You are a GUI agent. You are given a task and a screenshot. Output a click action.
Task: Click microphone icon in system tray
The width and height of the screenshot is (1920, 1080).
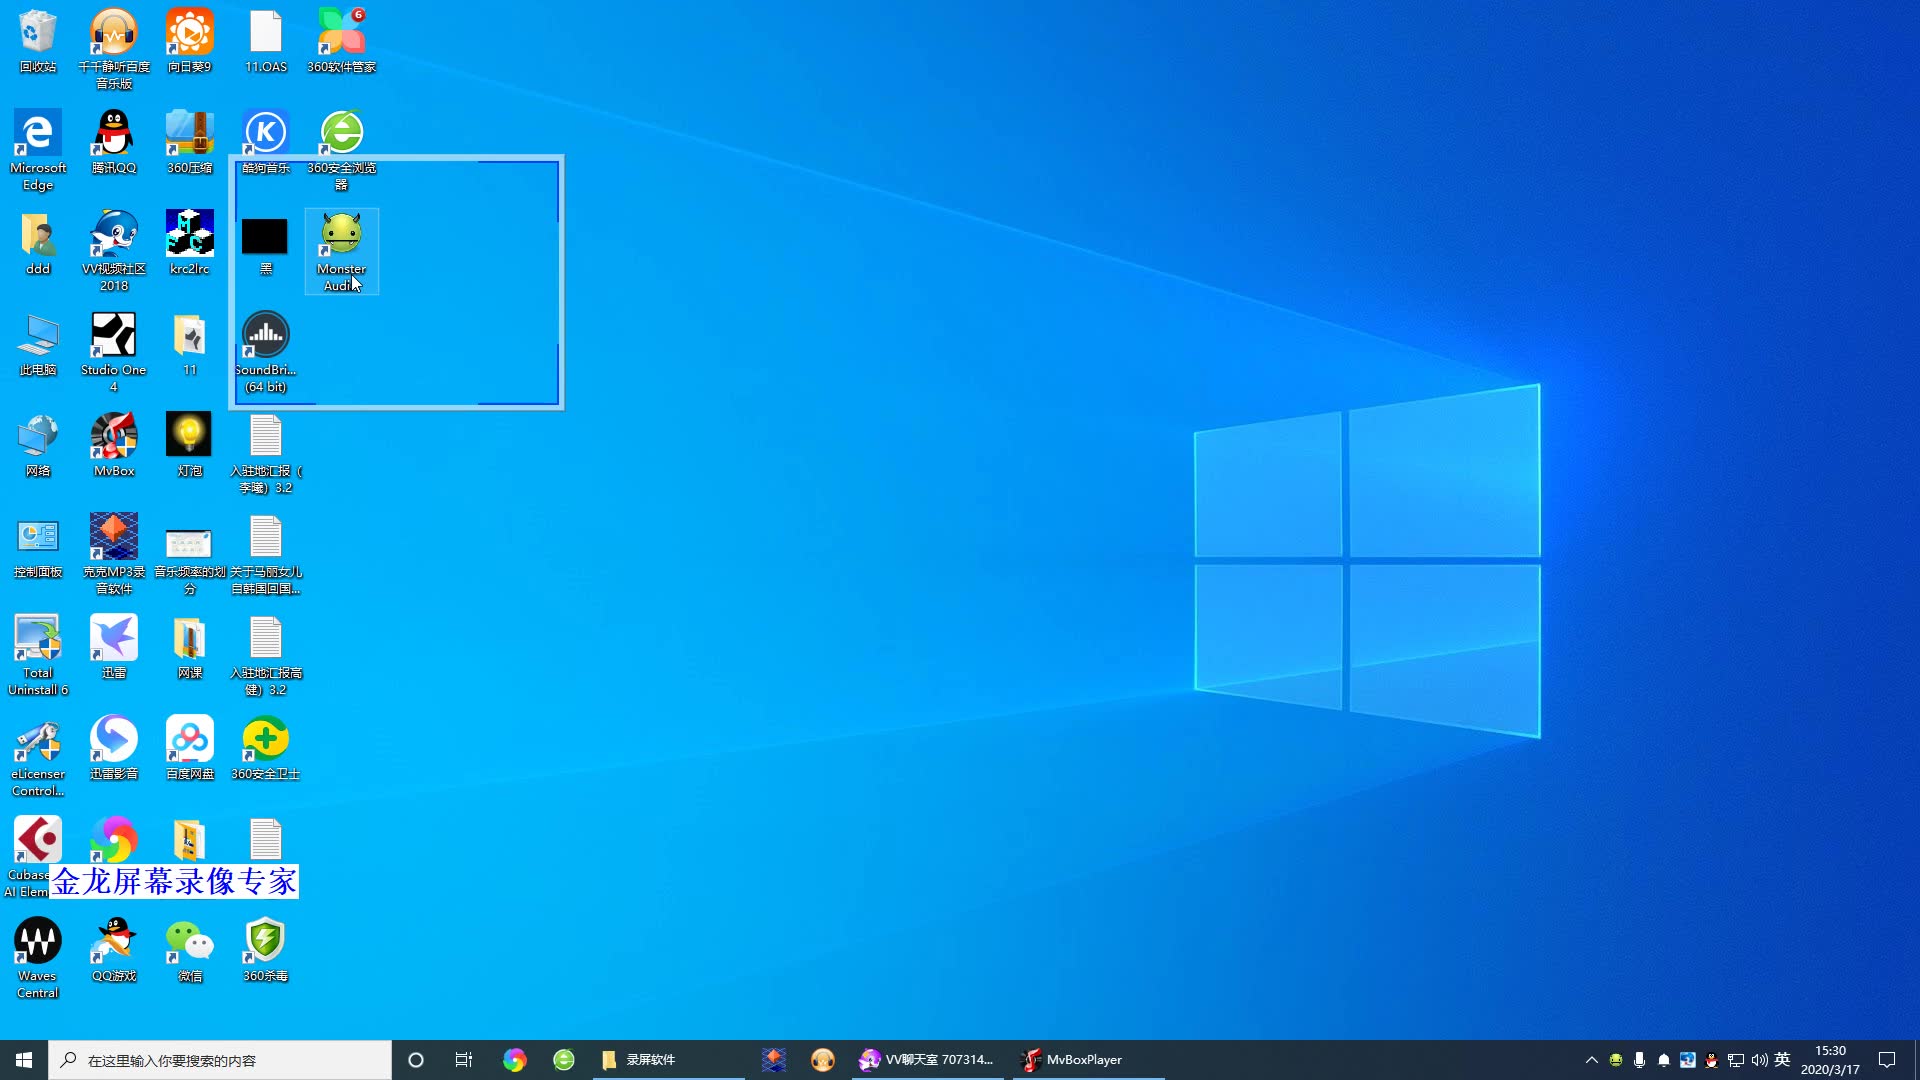coord(1639,1060)
